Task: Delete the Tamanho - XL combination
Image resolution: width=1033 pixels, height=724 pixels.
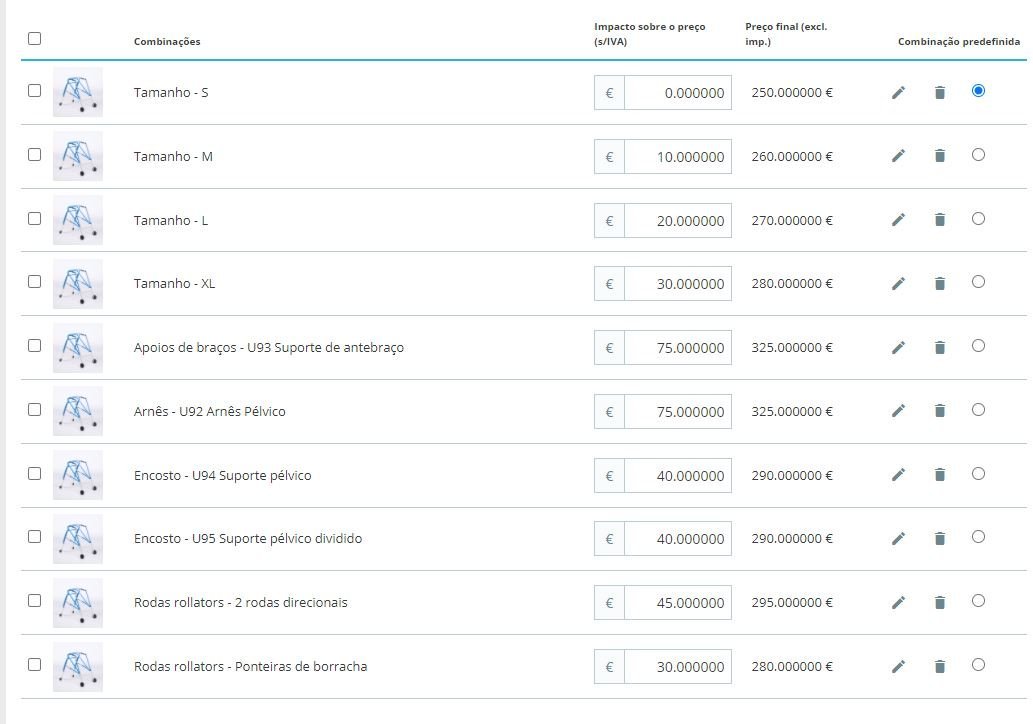Action: [x=940, y=284]
